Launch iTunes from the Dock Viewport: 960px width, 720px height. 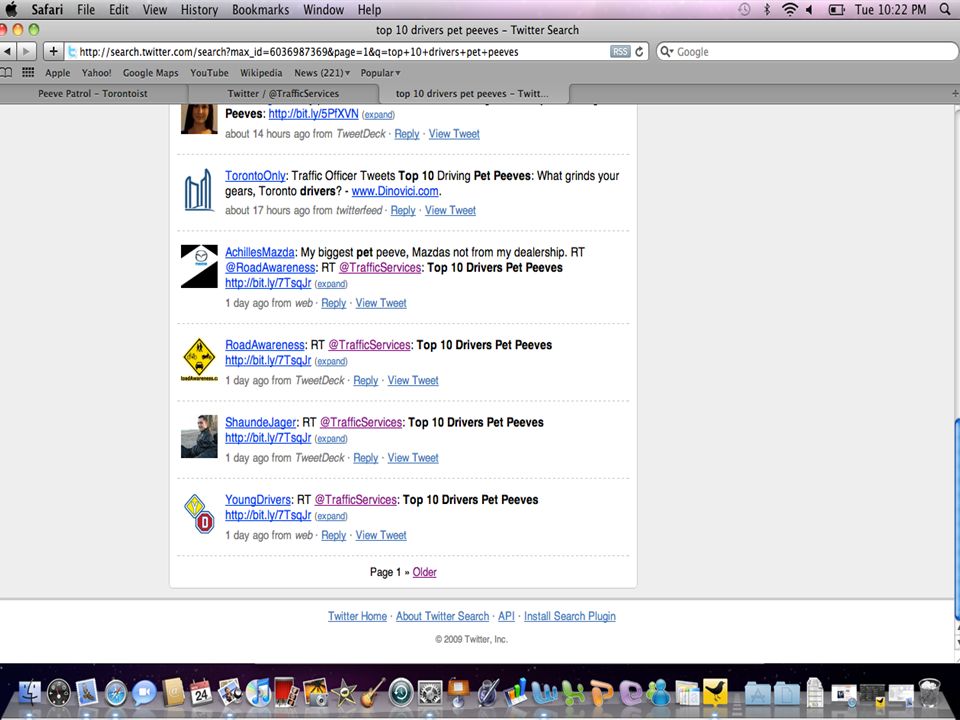coord(258,693)
